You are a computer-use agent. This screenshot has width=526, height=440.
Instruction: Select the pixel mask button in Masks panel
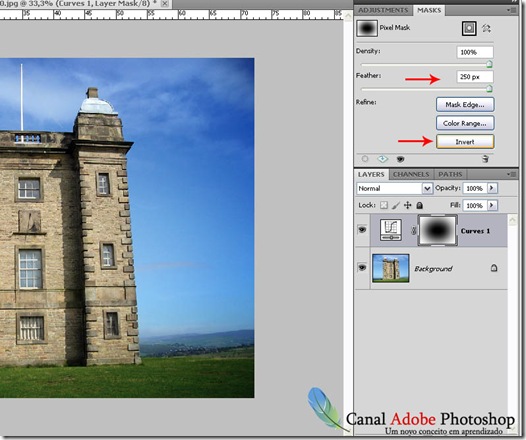tap(469, 28)
